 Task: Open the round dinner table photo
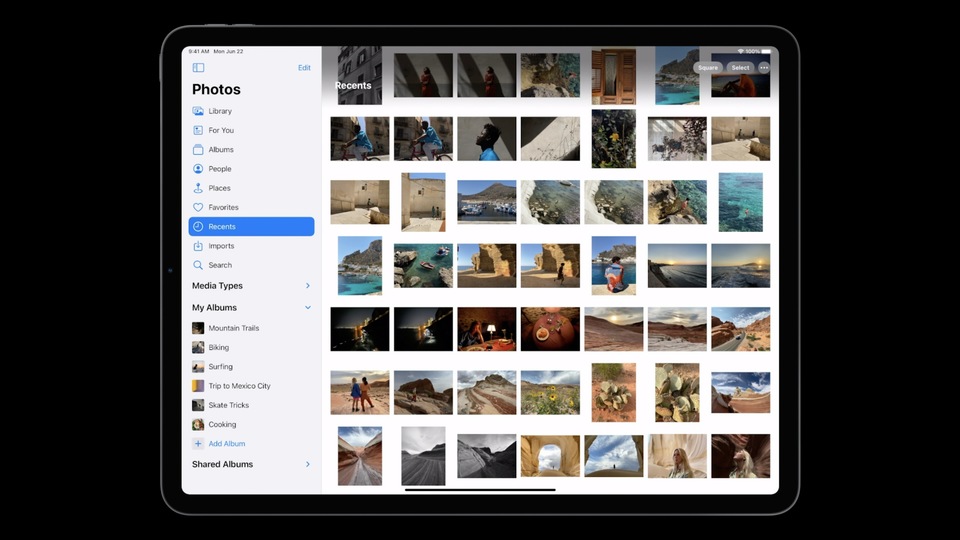point(550,329)
